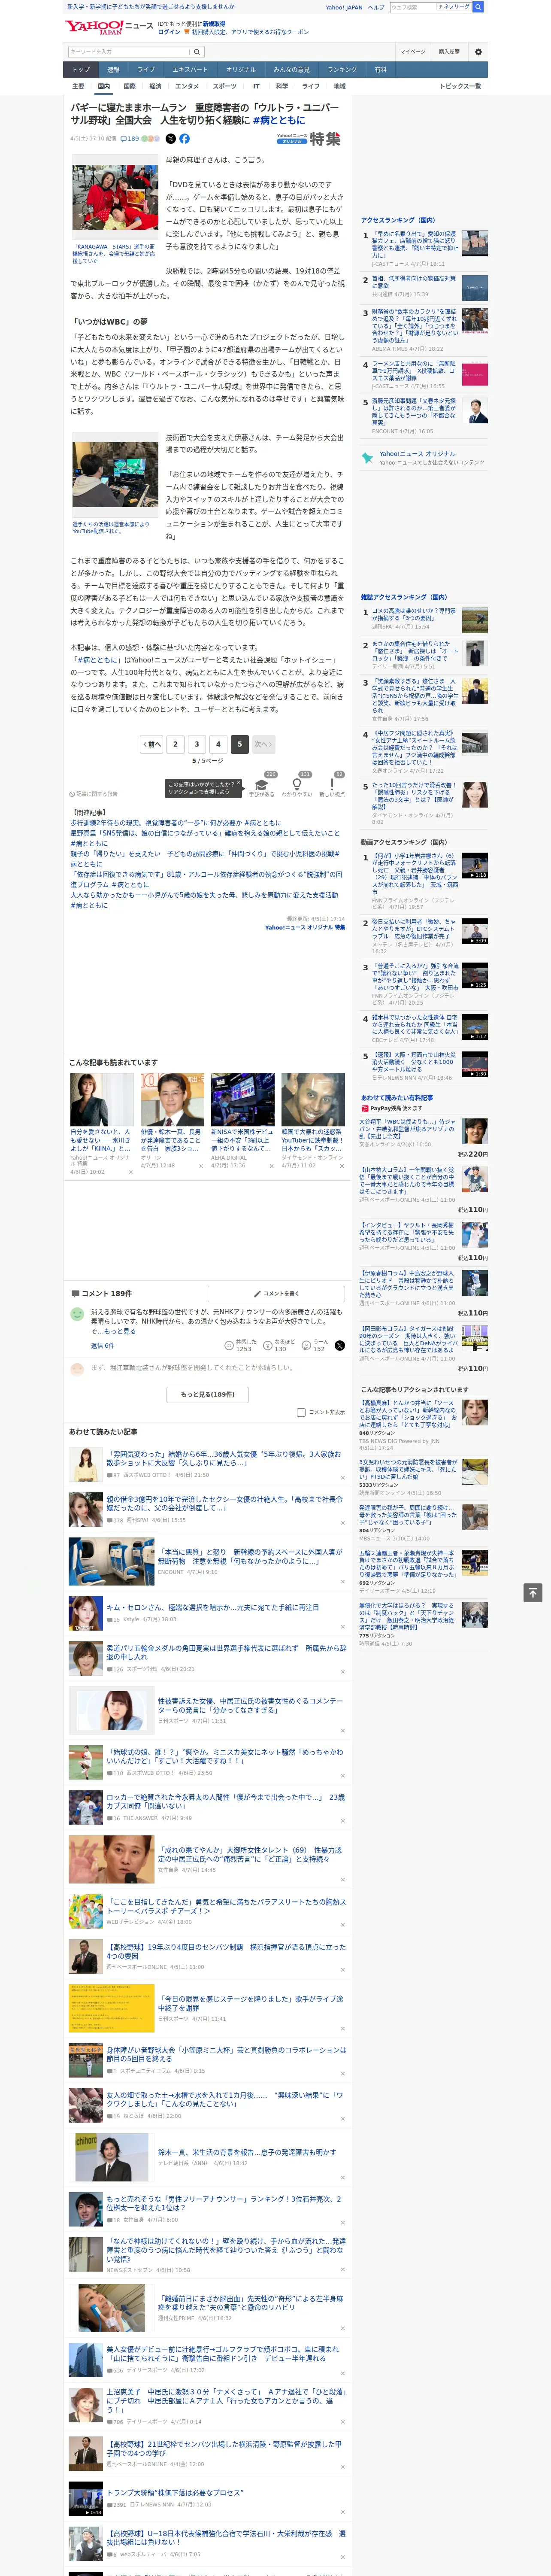This screenshot has width=551, height=2576.
Task: Select the 速報 navigation tab
Action: click(113, 69)
